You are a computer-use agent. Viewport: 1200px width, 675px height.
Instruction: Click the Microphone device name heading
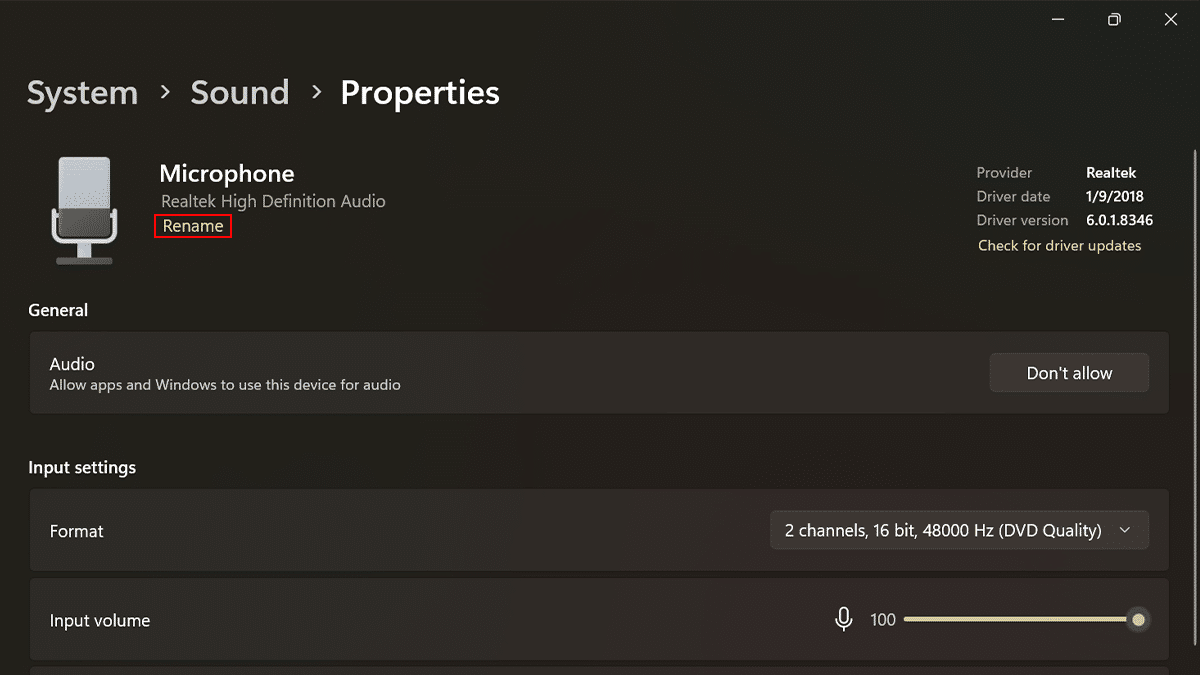tap(227, 174)
